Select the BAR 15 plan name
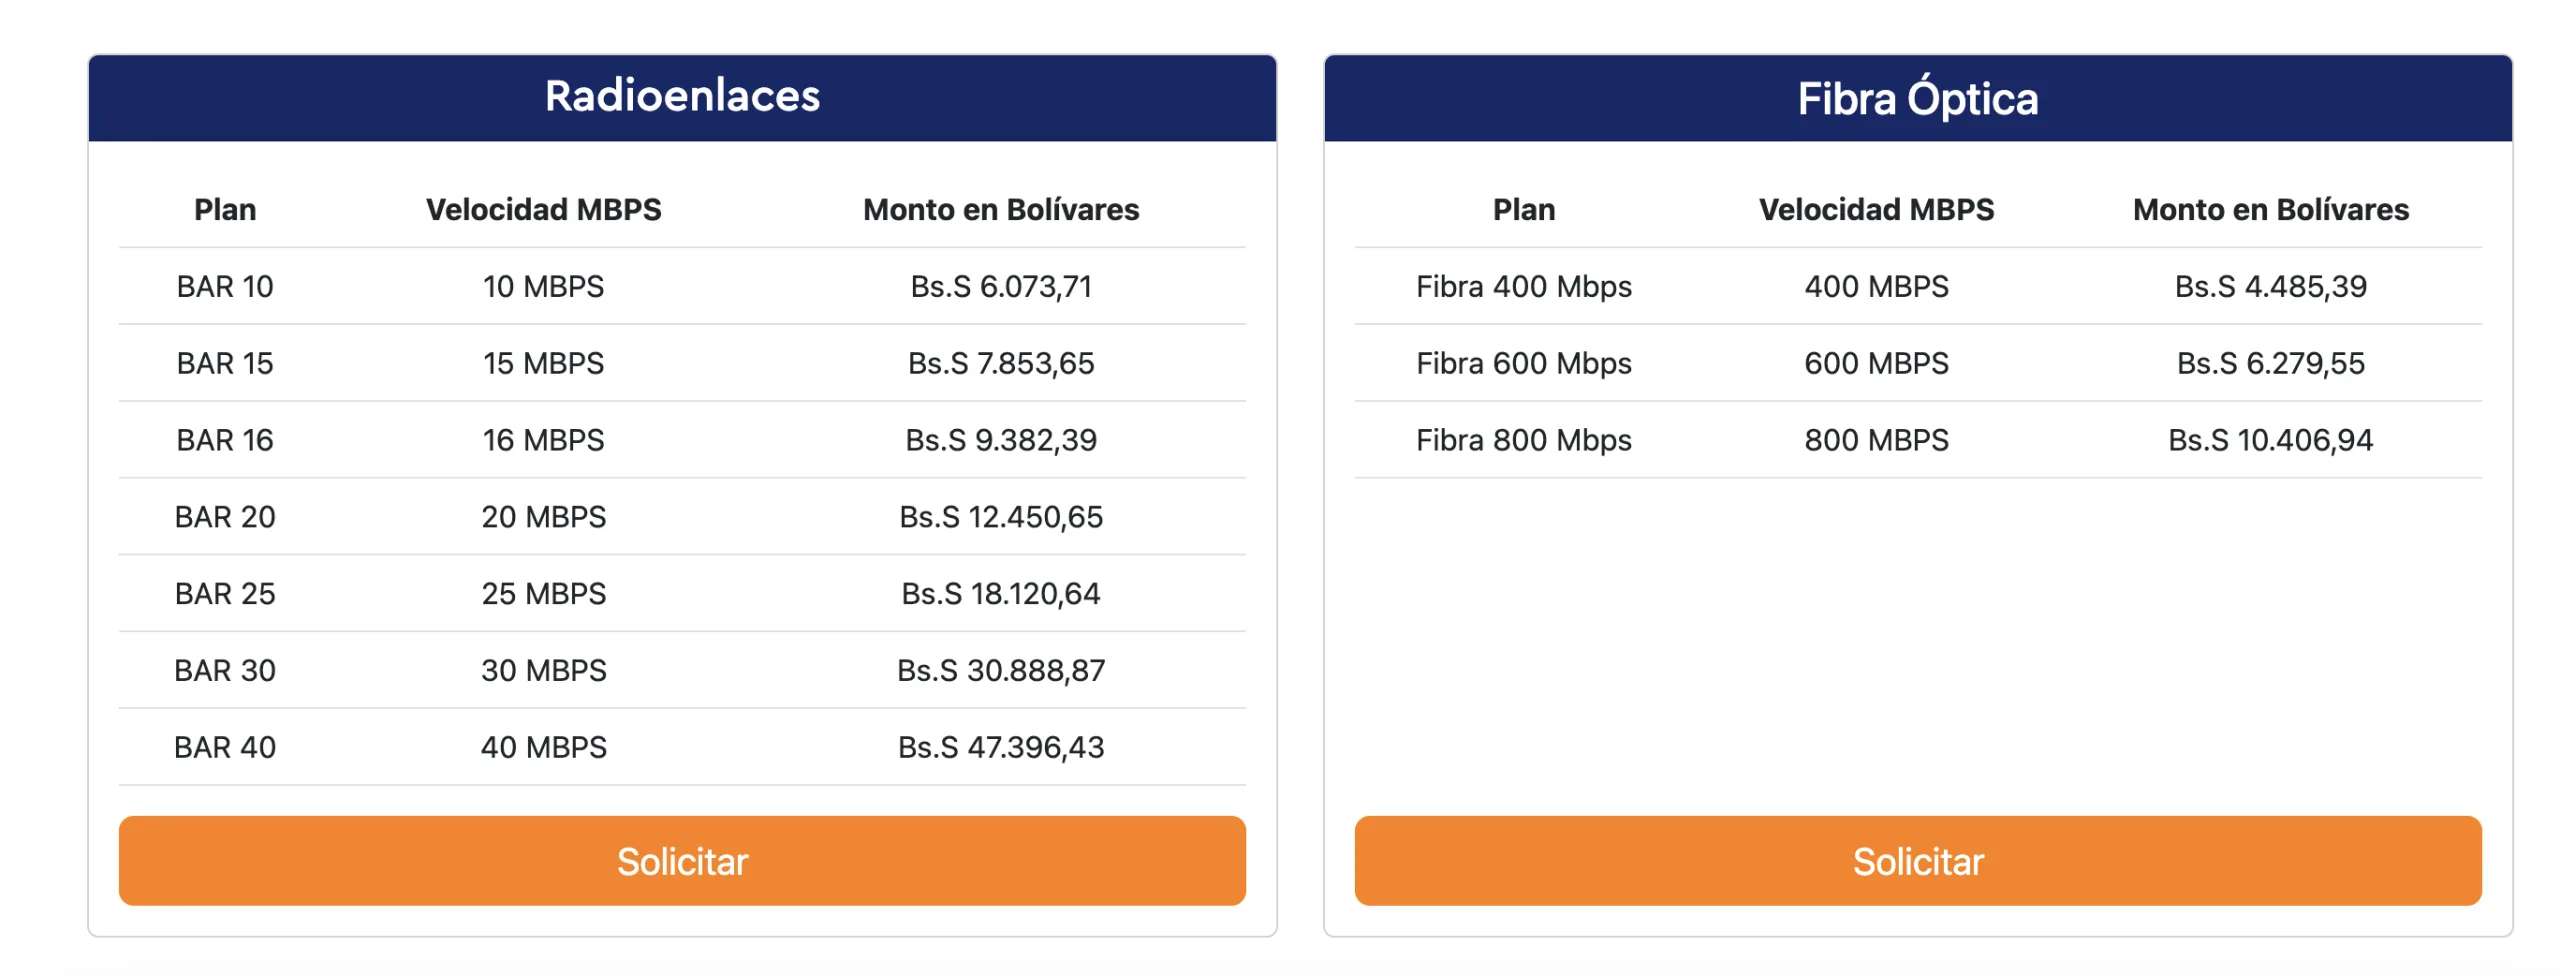2560x976 pixels. [x=225, y=364]
